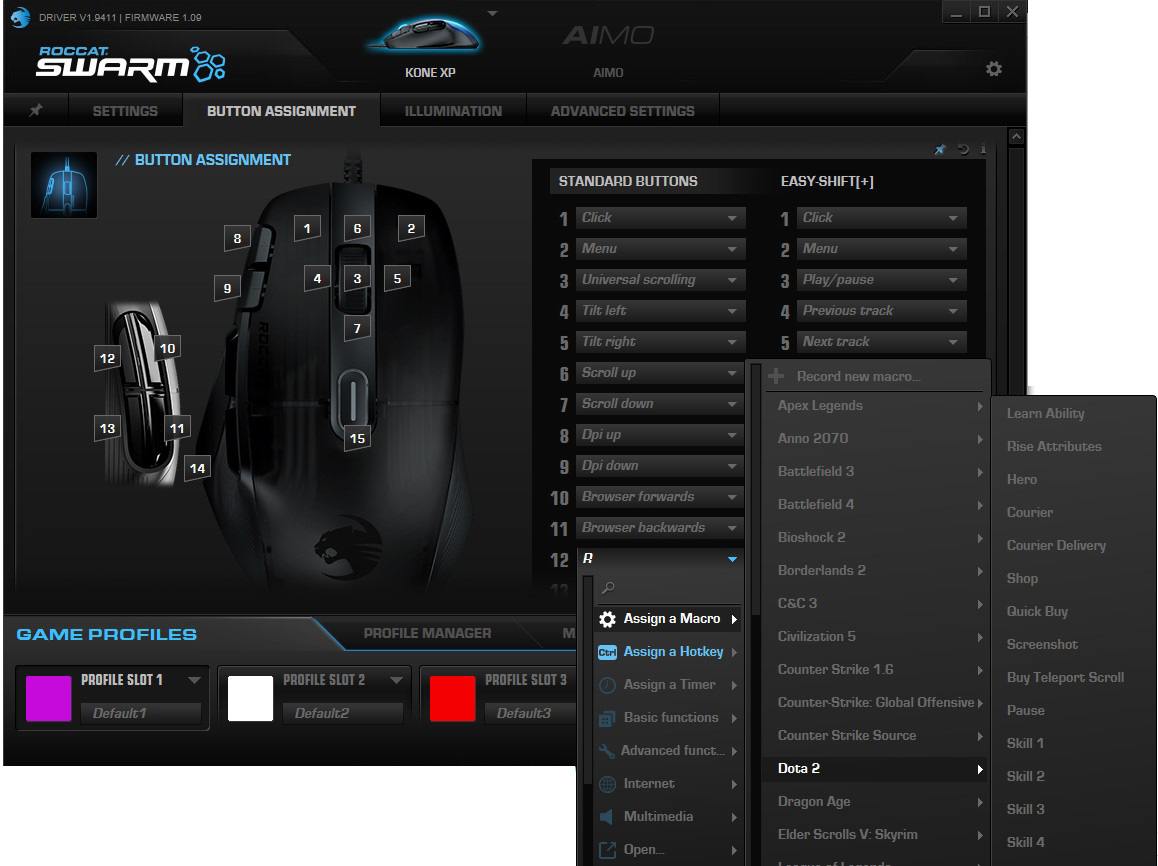Open Easy-Shift Play/pause dropdown
Screen dimensions: 1158x866
[882, 280]
